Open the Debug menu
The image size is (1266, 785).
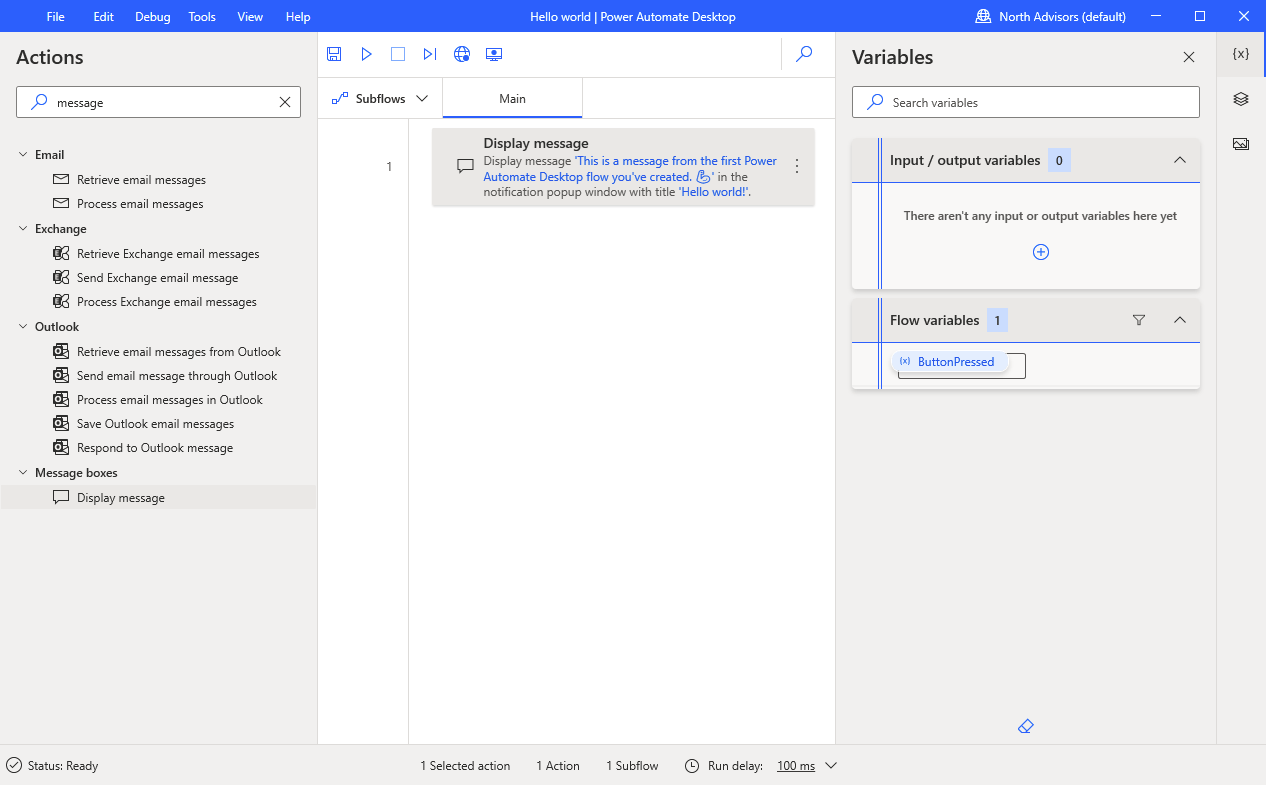[x=153, y=16]
